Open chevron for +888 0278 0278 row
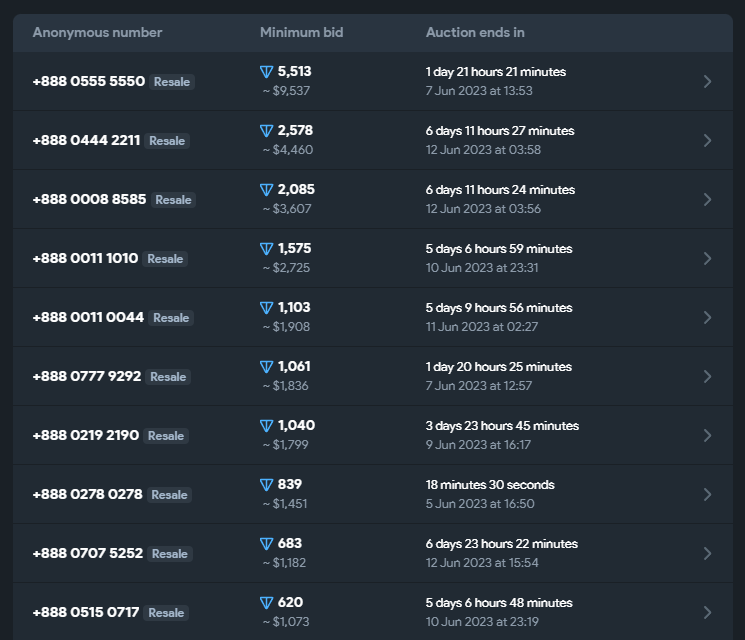Image resolution: width=745 pixels, height=640 pixels. coord(707,494)
